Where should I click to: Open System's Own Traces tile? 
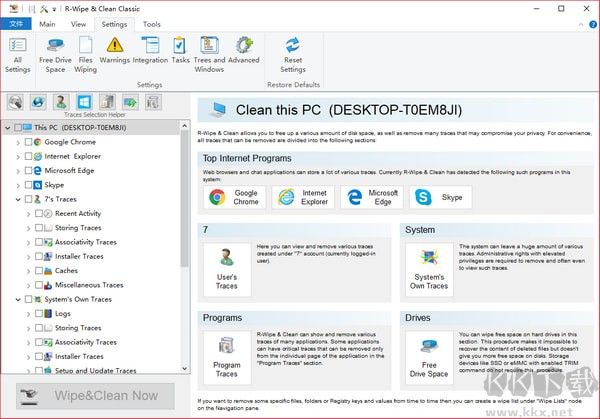429,270
